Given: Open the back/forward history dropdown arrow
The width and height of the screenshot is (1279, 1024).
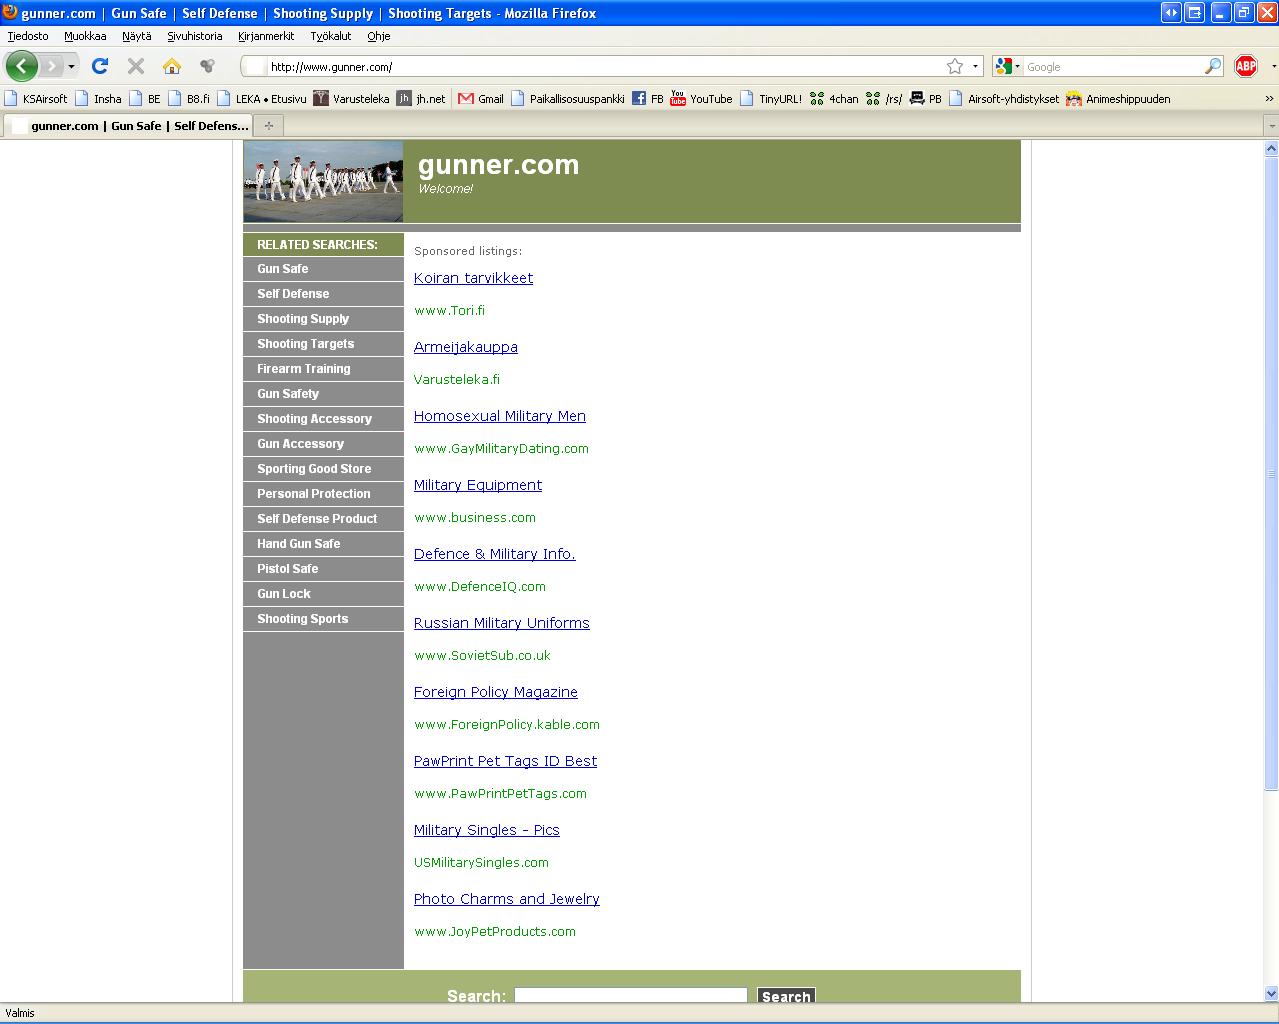Looking at the screenshot, I should pyautogui.click(x=71, y=67).
